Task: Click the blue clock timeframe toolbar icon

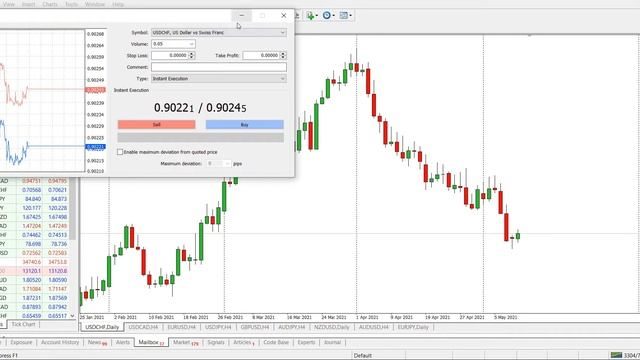Action: click(327, 16)
